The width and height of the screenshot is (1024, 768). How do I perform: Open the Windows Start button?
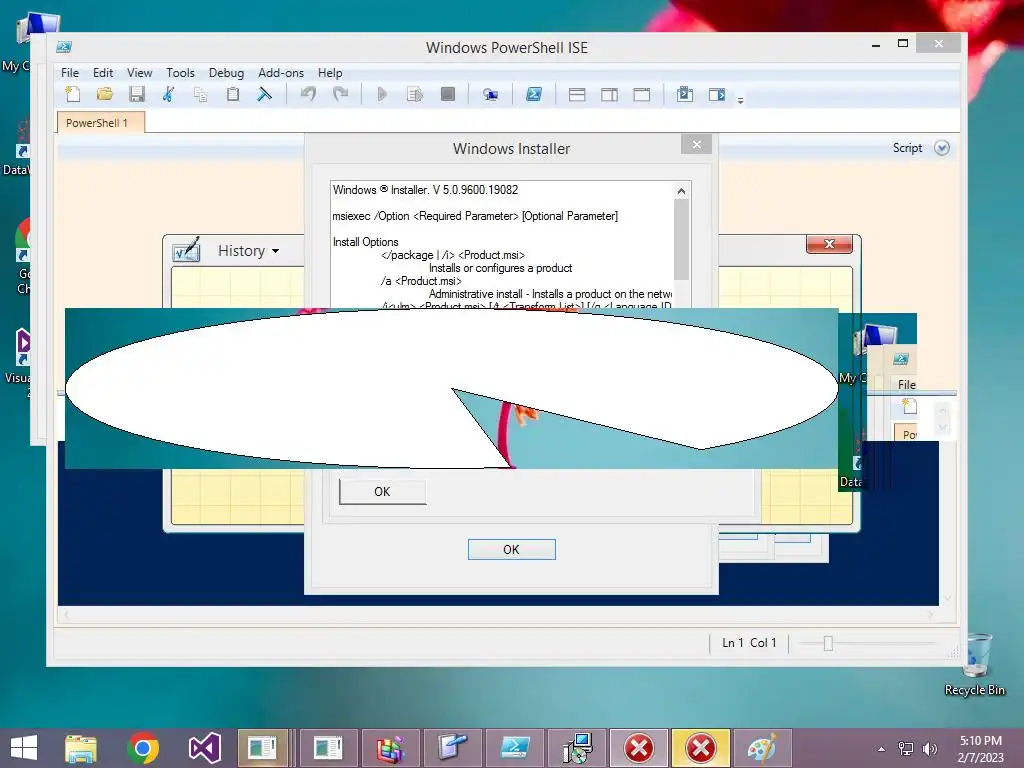coord(24,748)
